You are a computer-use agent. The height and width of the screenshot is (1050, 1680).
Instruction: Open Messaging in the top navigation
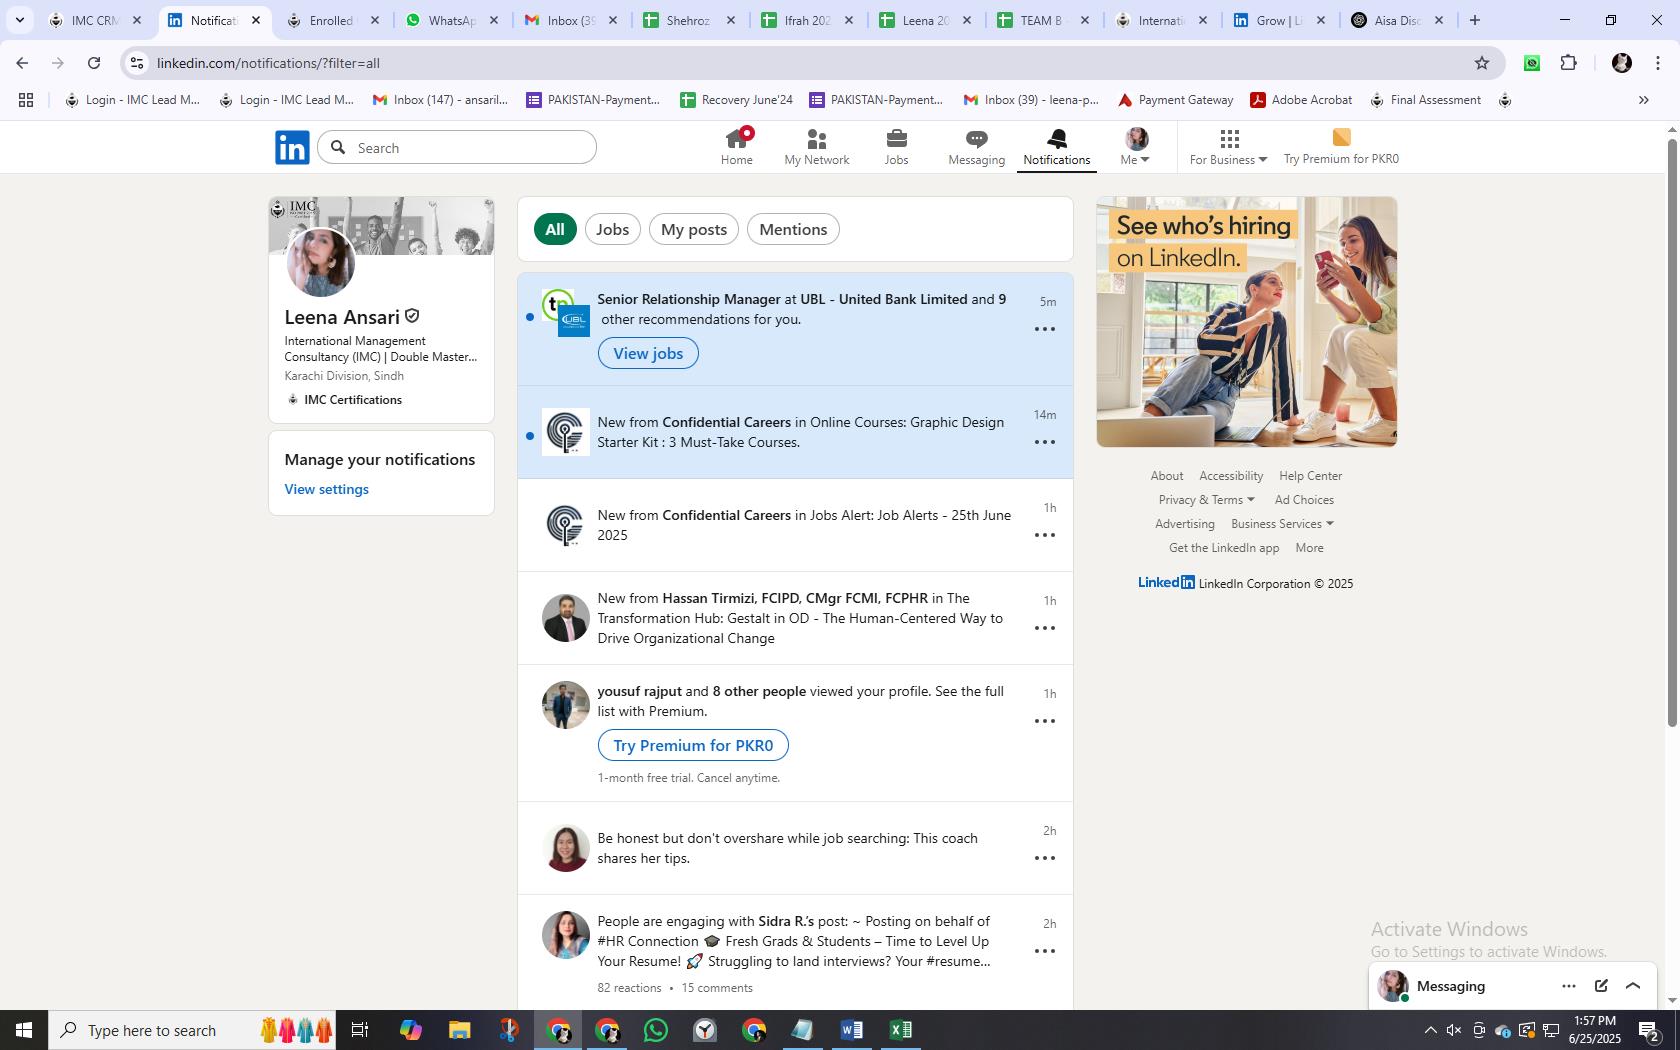coord(977,147)
